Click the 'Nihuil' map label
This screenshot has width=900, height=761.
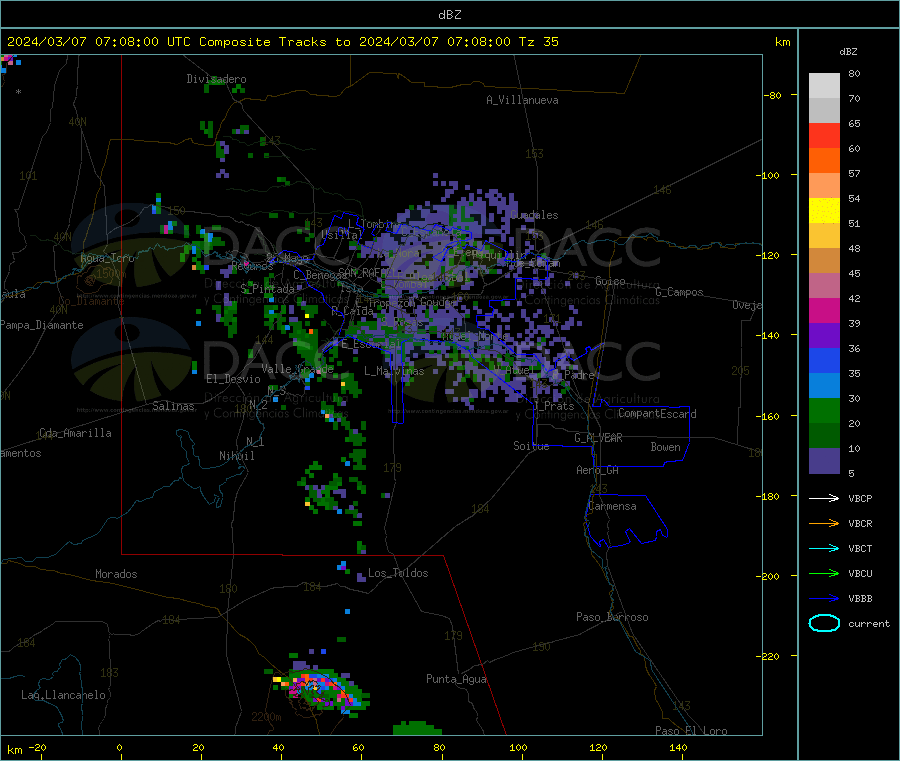click(236, 456)
